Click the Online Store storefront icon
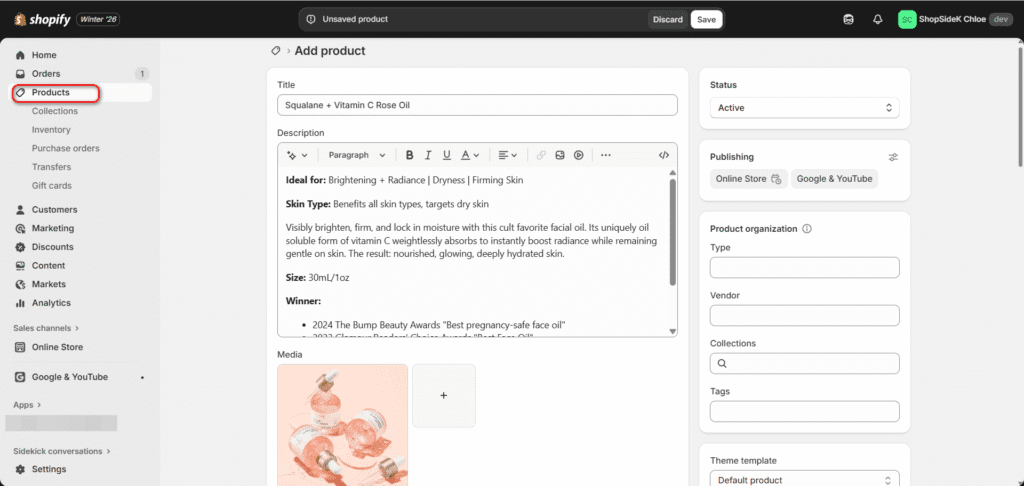1024x486 pixels. click(x=20, y=347)
